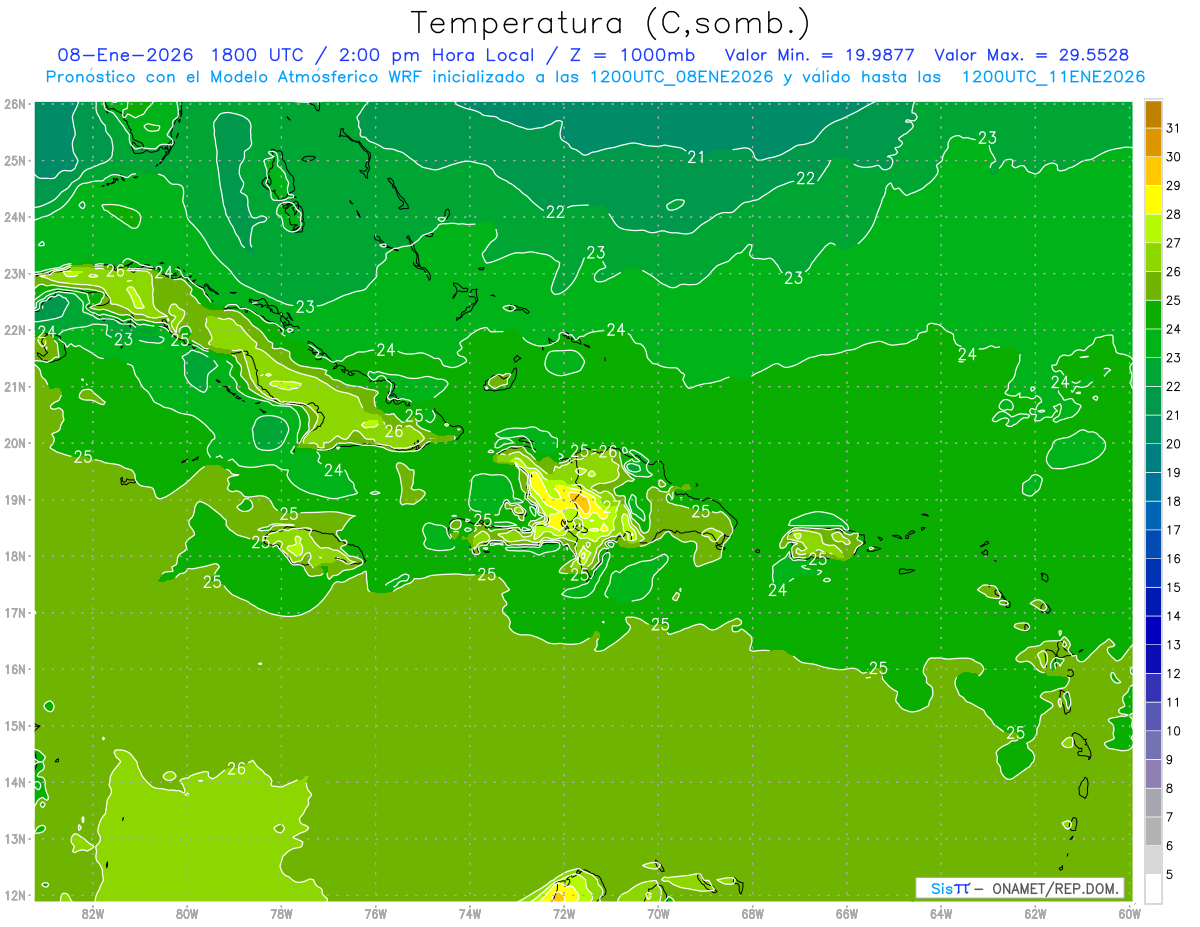
Task: Pick the gray swatch between 6 and 7
Action: pyautogui.click(x=1153, y=832)
